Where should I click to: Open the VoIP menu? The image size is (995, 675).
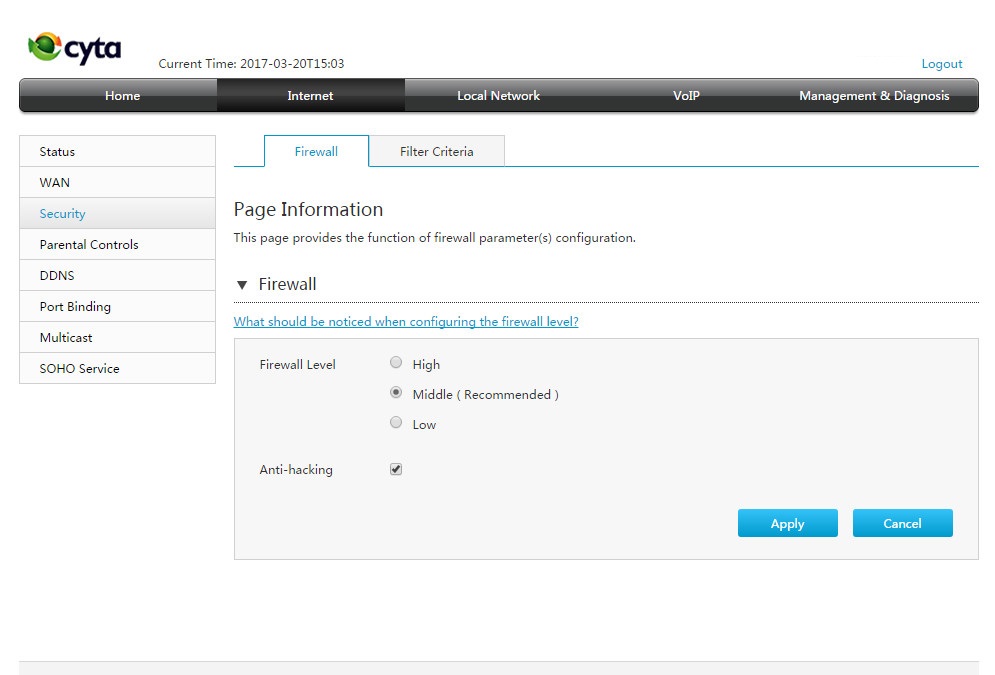coord(686,96)
